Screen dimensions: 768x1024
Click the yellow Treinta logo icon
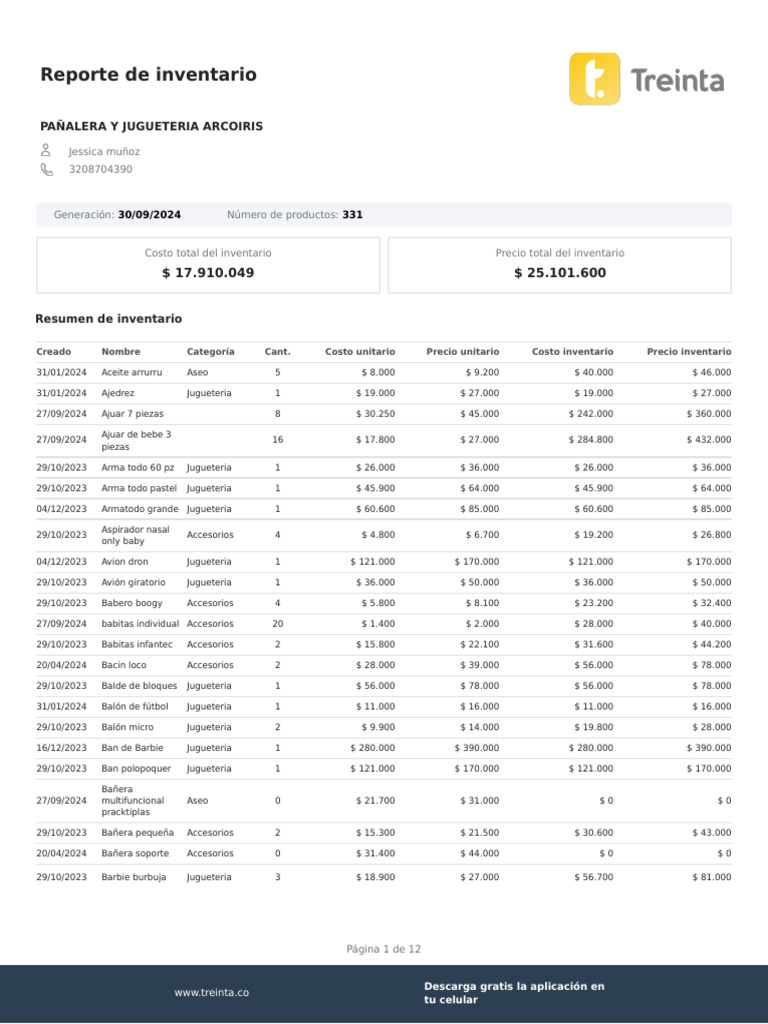594,79
